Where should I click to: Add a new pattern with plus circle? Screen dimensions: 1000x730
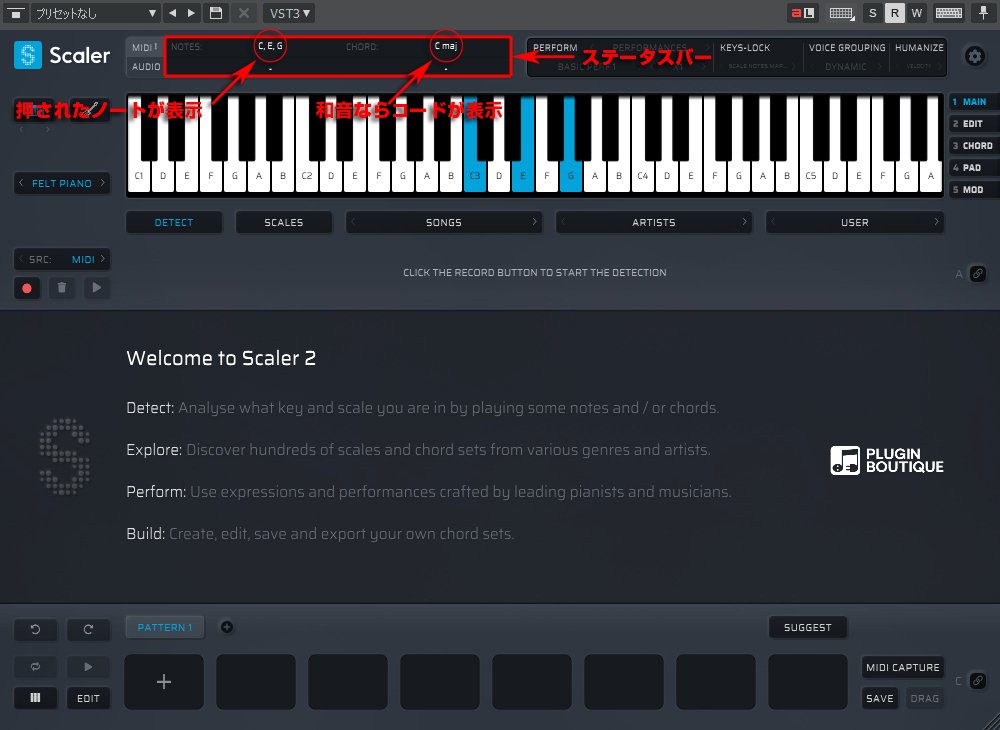(x=226, y=627)
